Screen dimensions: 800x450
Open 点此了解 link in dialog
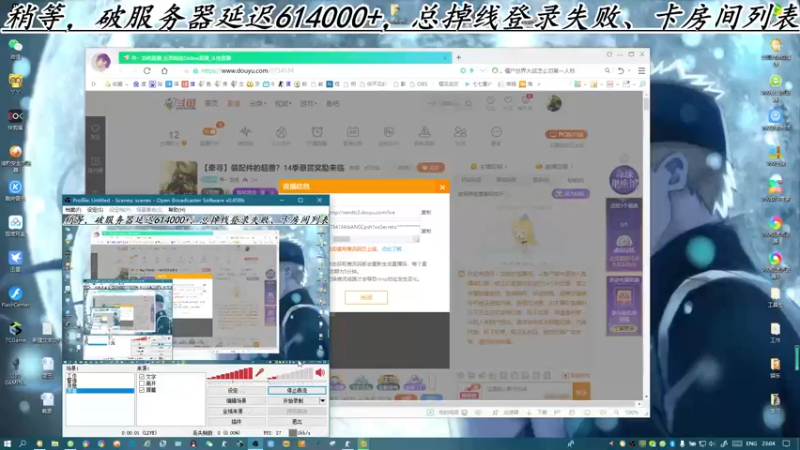(x=391, y=249)
